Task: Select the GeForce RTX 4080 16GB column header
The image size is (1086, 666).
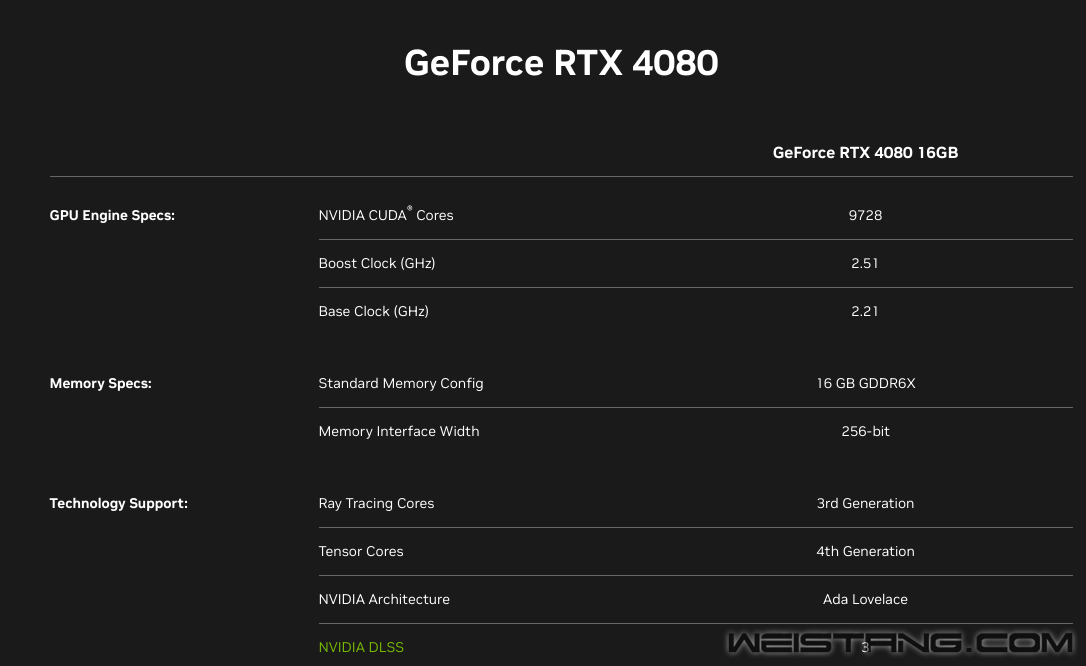Action: click(x=865, y=153)
